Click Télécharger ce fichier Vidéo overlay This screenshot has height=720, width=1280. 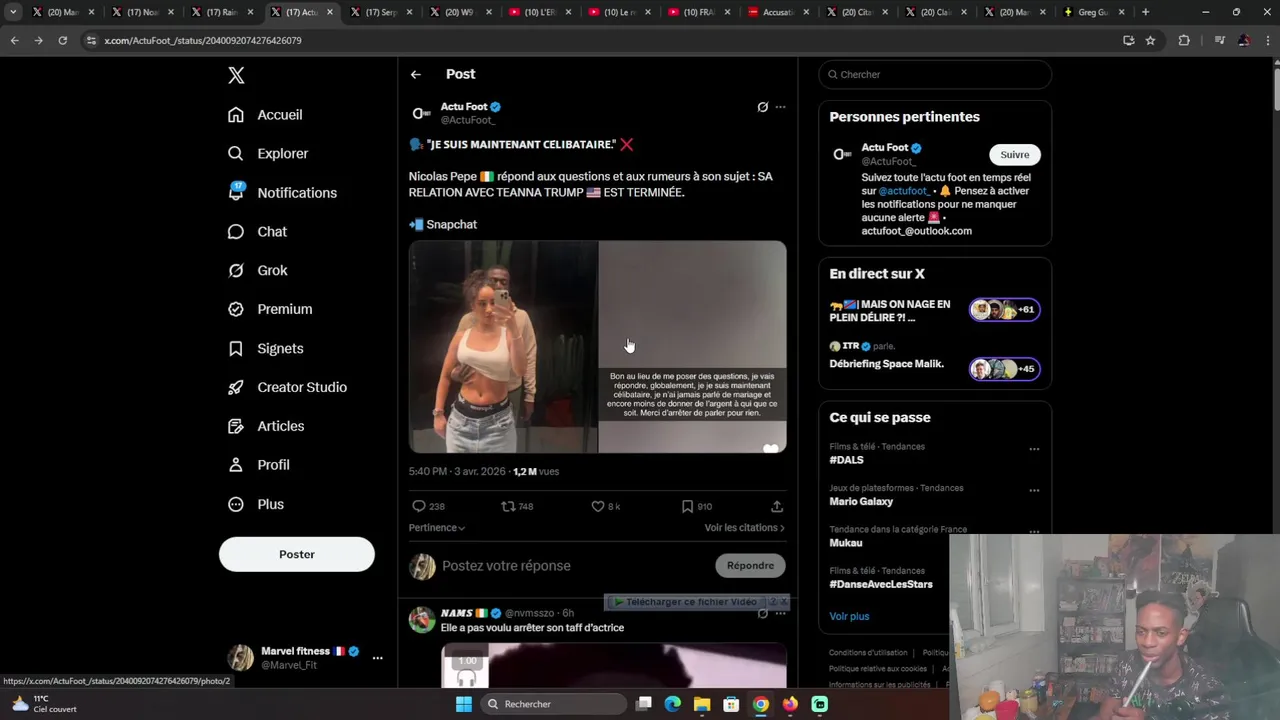[x=687, y=602]
